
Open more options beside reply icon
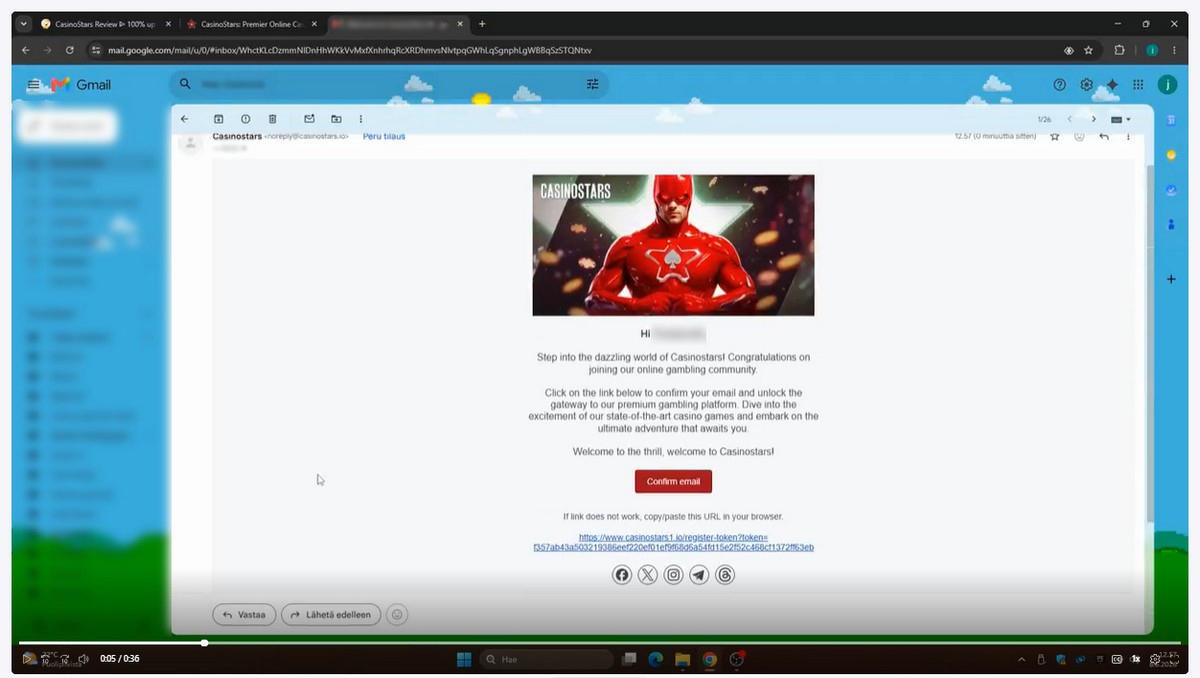point(1128,136)
